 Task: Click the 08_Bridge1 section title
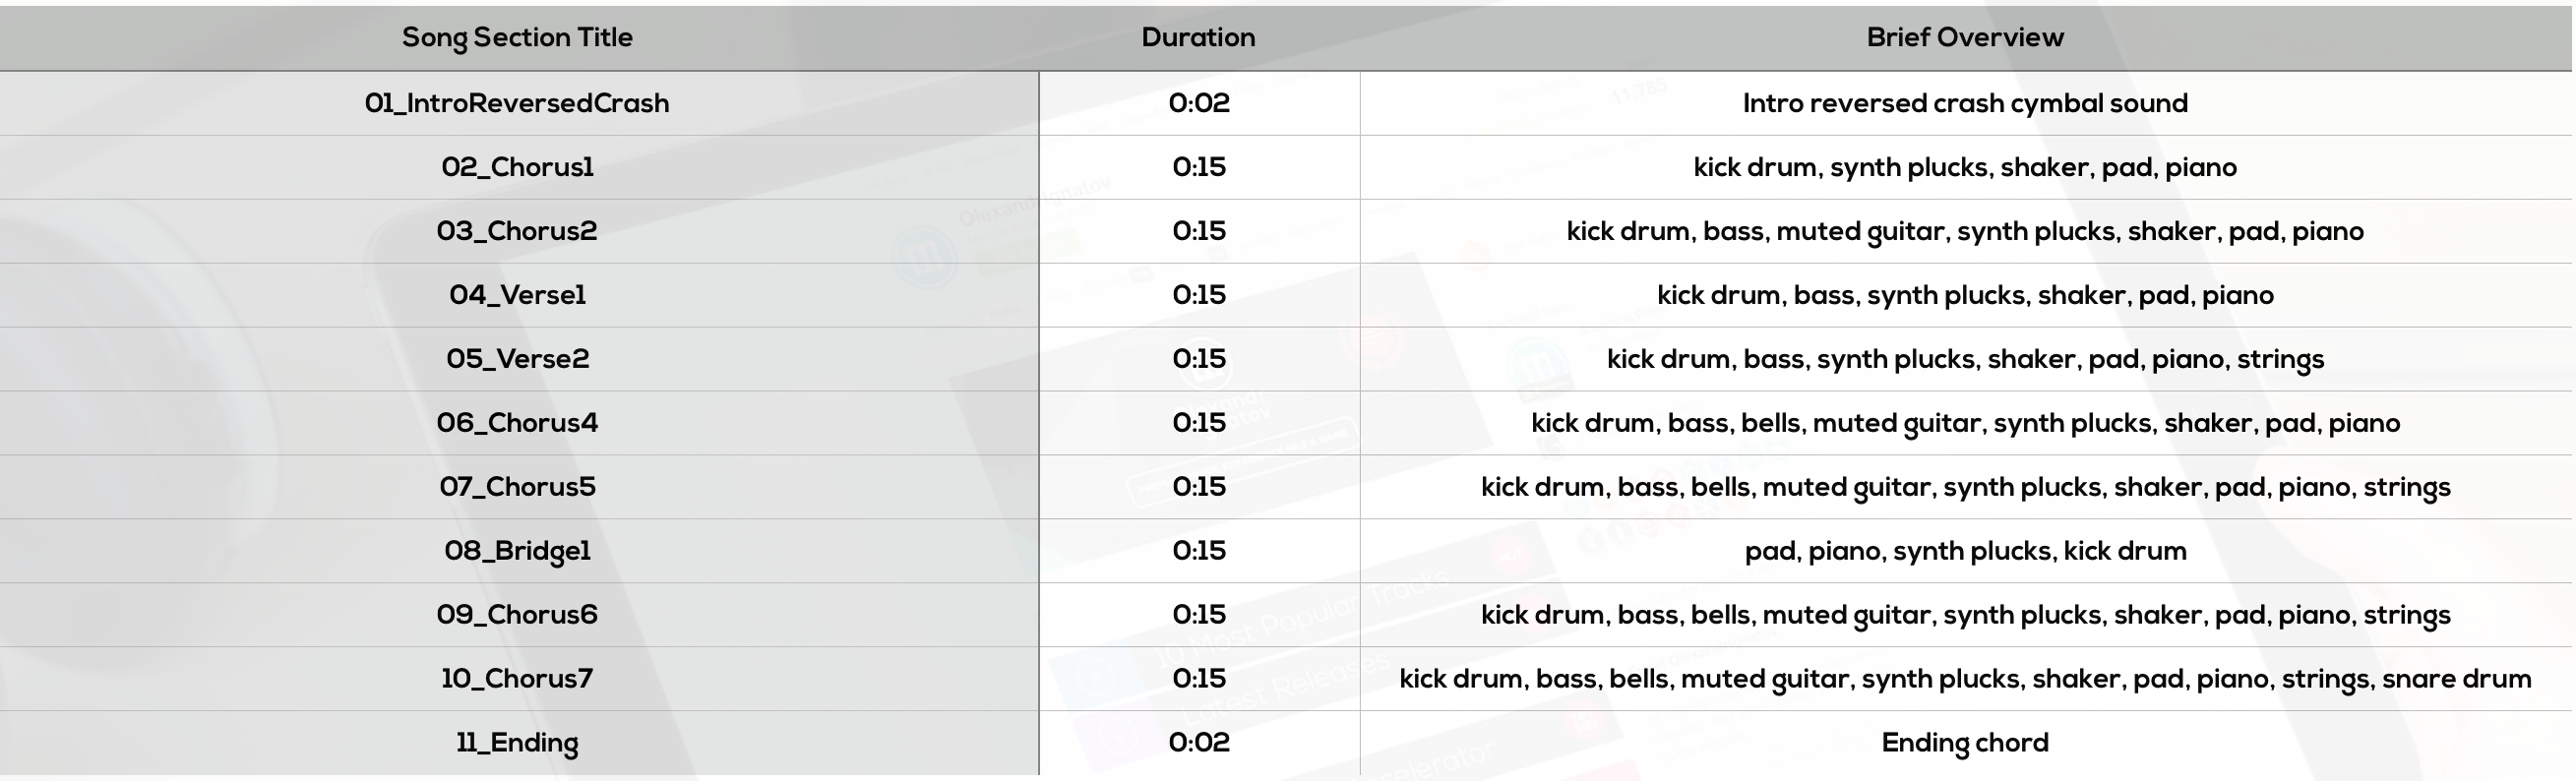517,552
